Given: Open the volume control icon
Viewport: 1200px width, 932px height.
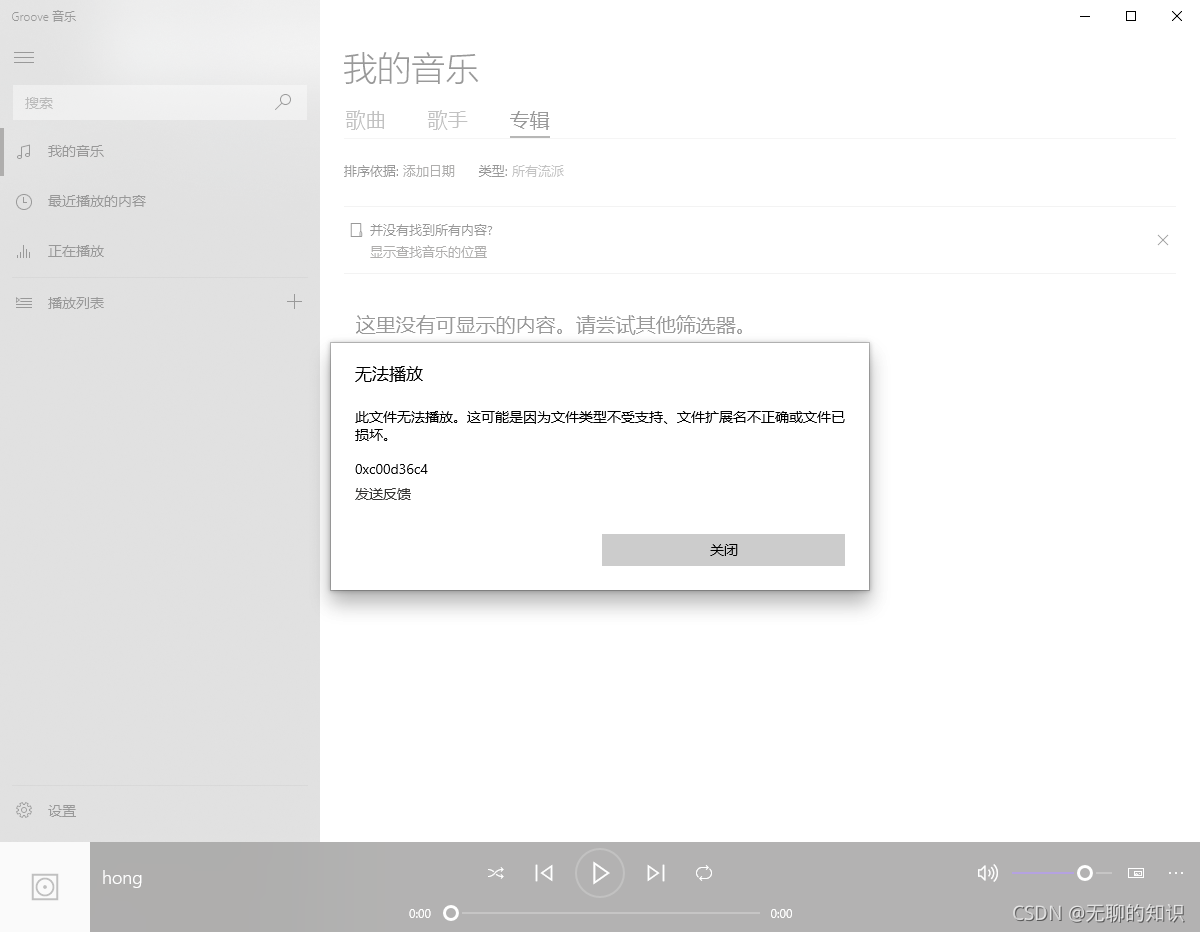Looking at the screenshot, I should (987, 873).
